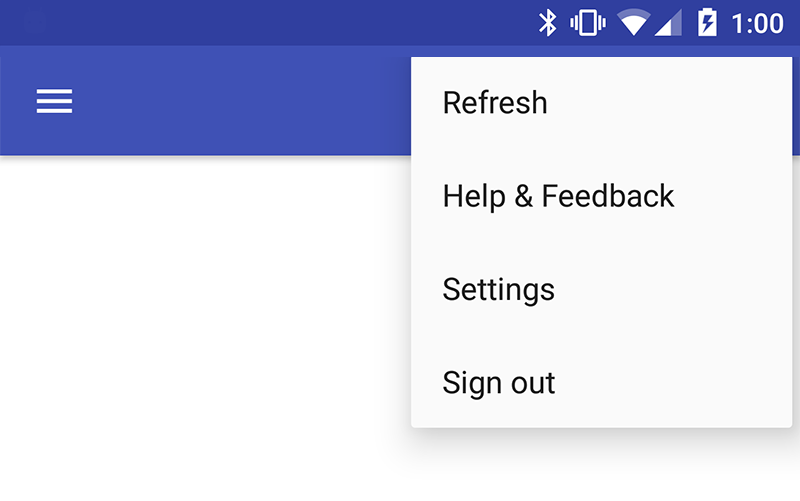This screenshot has width=800, height=501.
Task: Tap the cellular signal strength icon
Action: (x=668, y=22)
